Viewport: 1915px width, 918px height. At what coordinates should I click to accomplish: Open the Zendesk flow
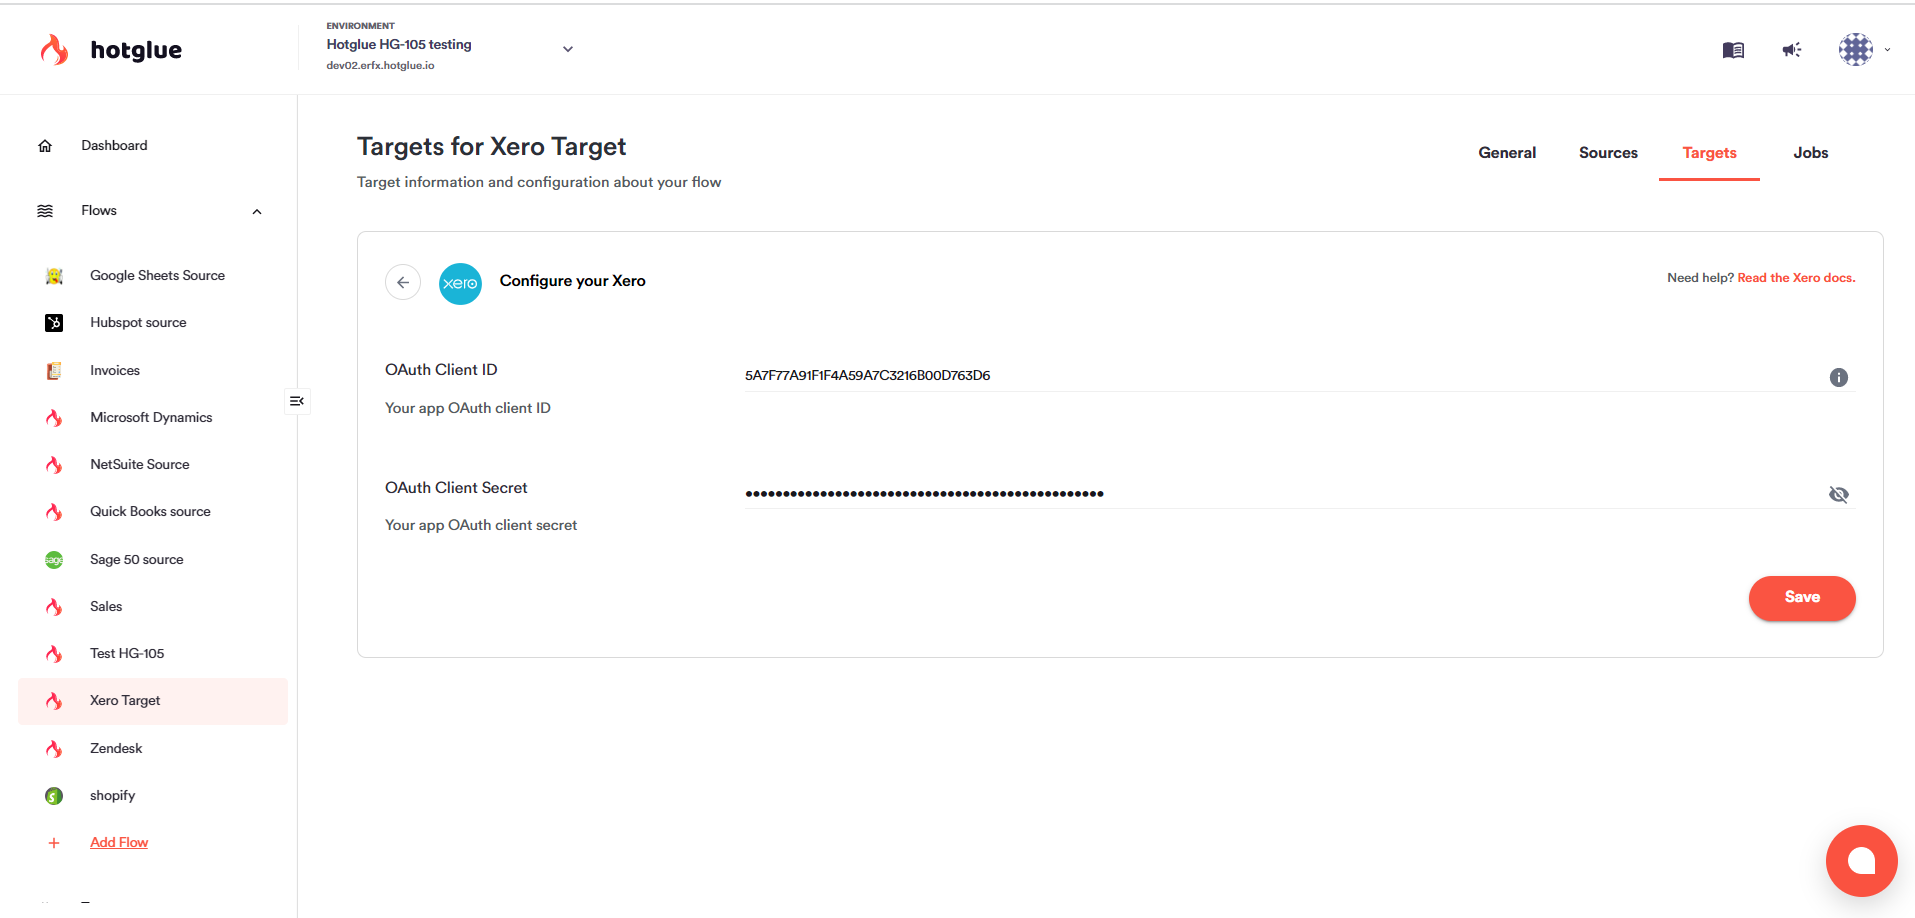(x=116, y=749)
